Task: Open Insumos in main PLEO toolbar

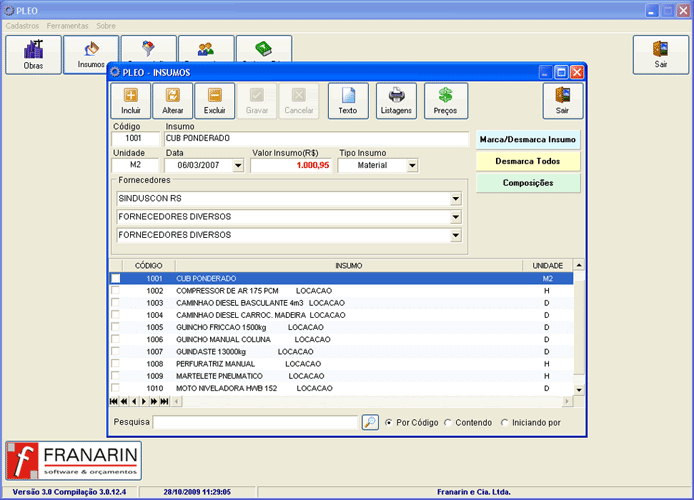Action: pos(91,54)
